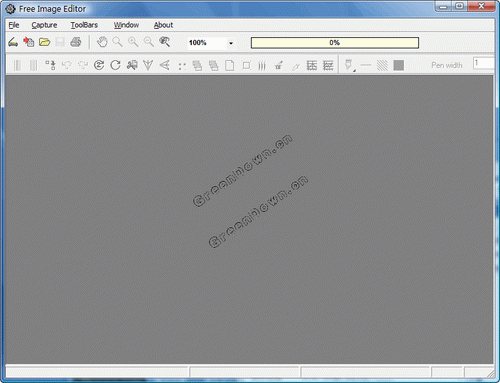Select the hand pan tool
This screenshot has width=500, height=383.
point(102,42)
